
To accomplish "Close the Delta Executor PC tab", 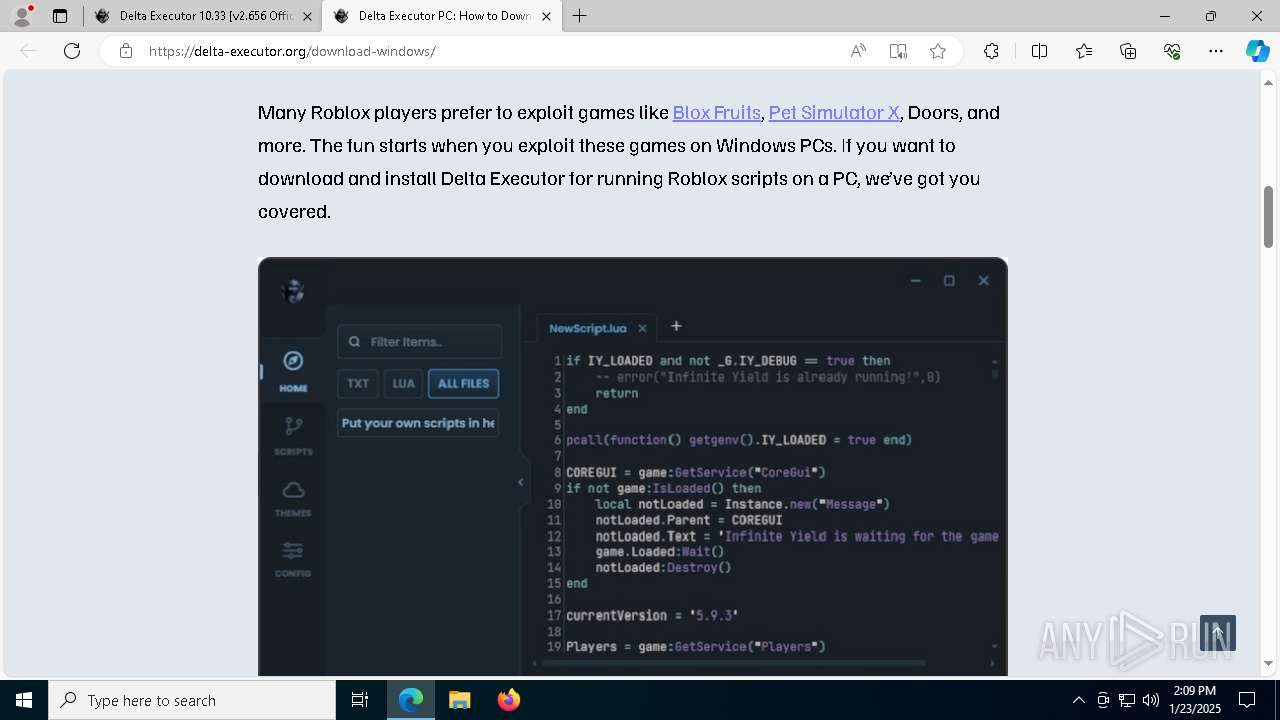I will click(546, 16).
